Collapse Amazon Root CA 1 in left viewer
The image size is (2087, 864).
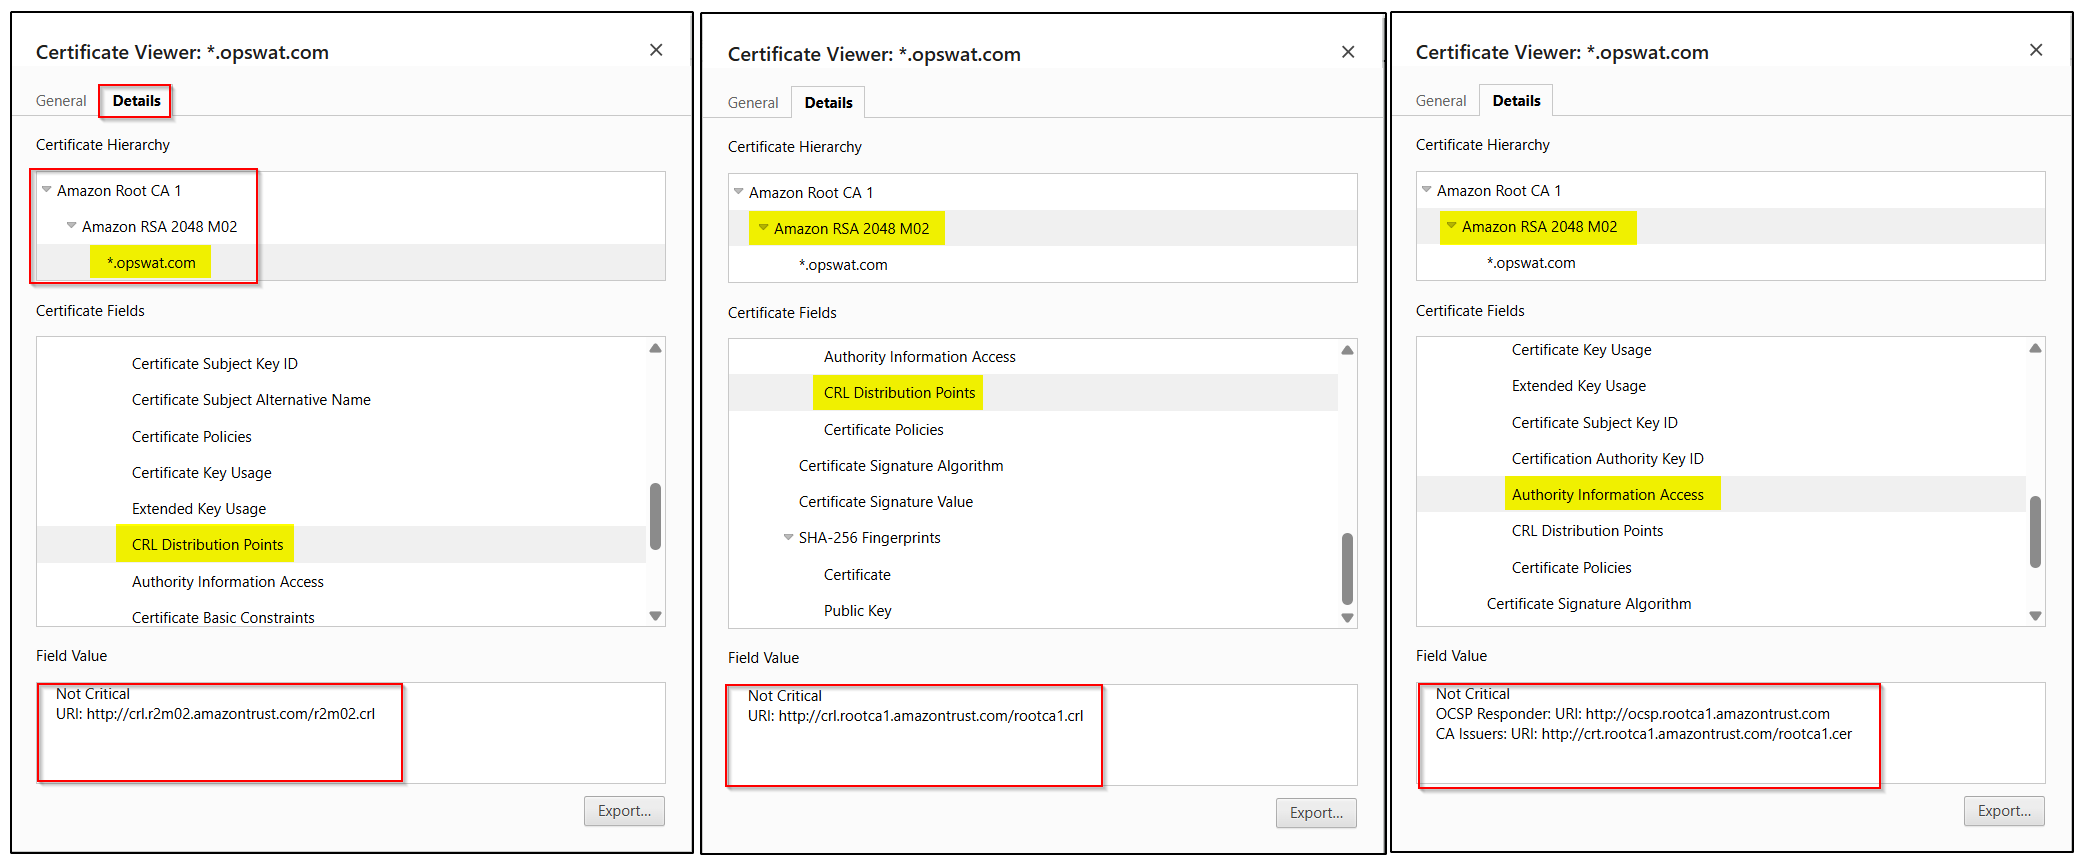coord(46,189)
